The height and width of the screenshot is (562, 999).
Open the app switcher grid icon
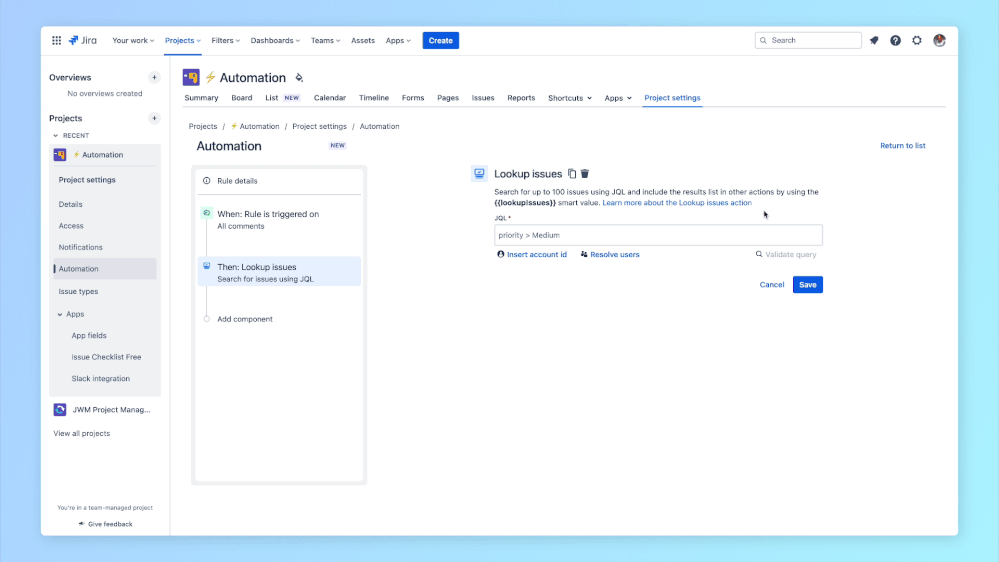click(x=56, y=40)
